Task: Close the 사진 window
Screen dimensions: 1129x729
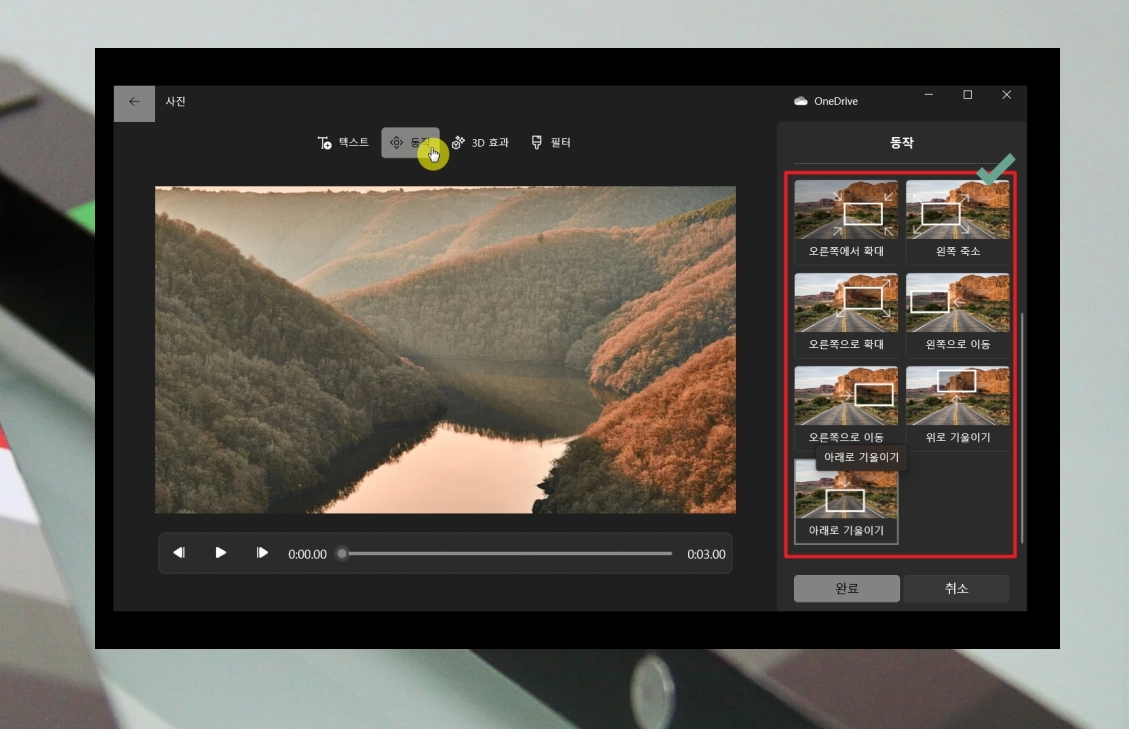Action: tap(1007, 95)
